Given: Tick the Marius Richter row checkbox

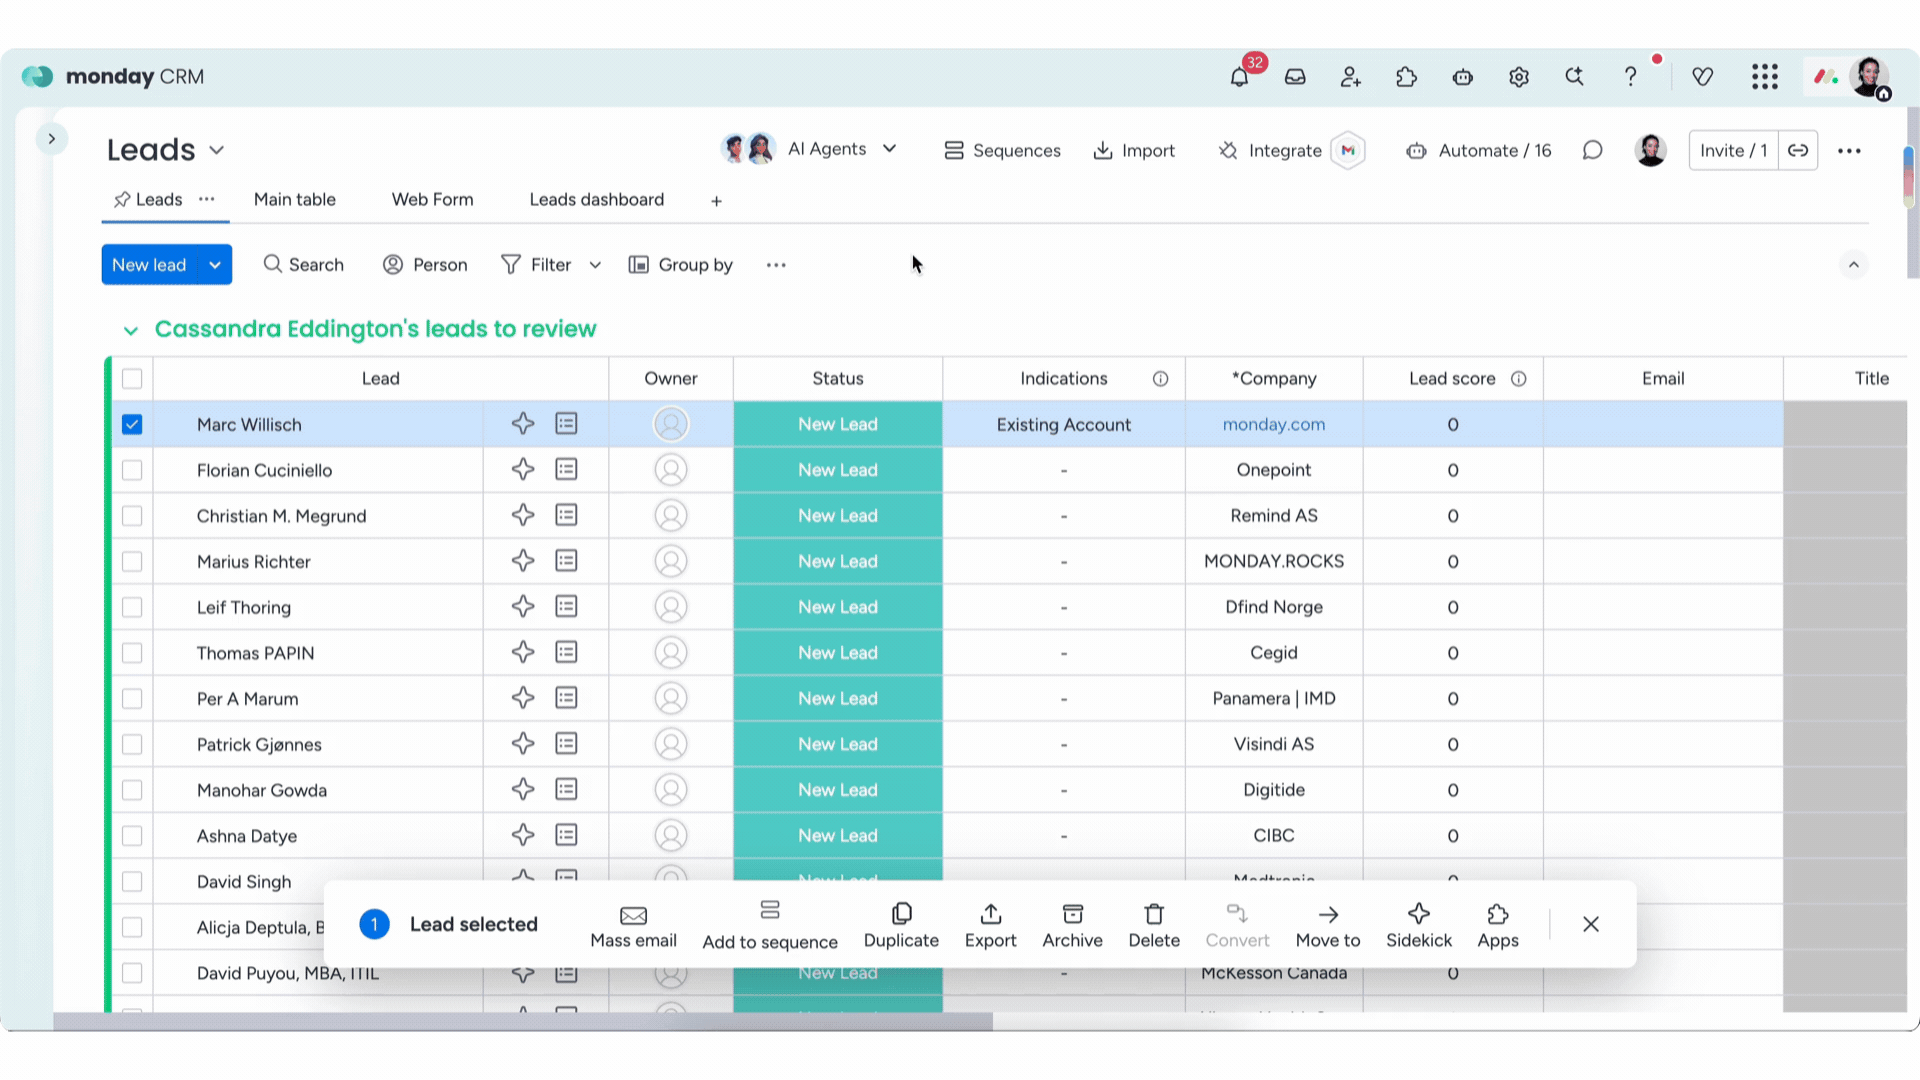Looking at the screenshot, I should point(132,562).
